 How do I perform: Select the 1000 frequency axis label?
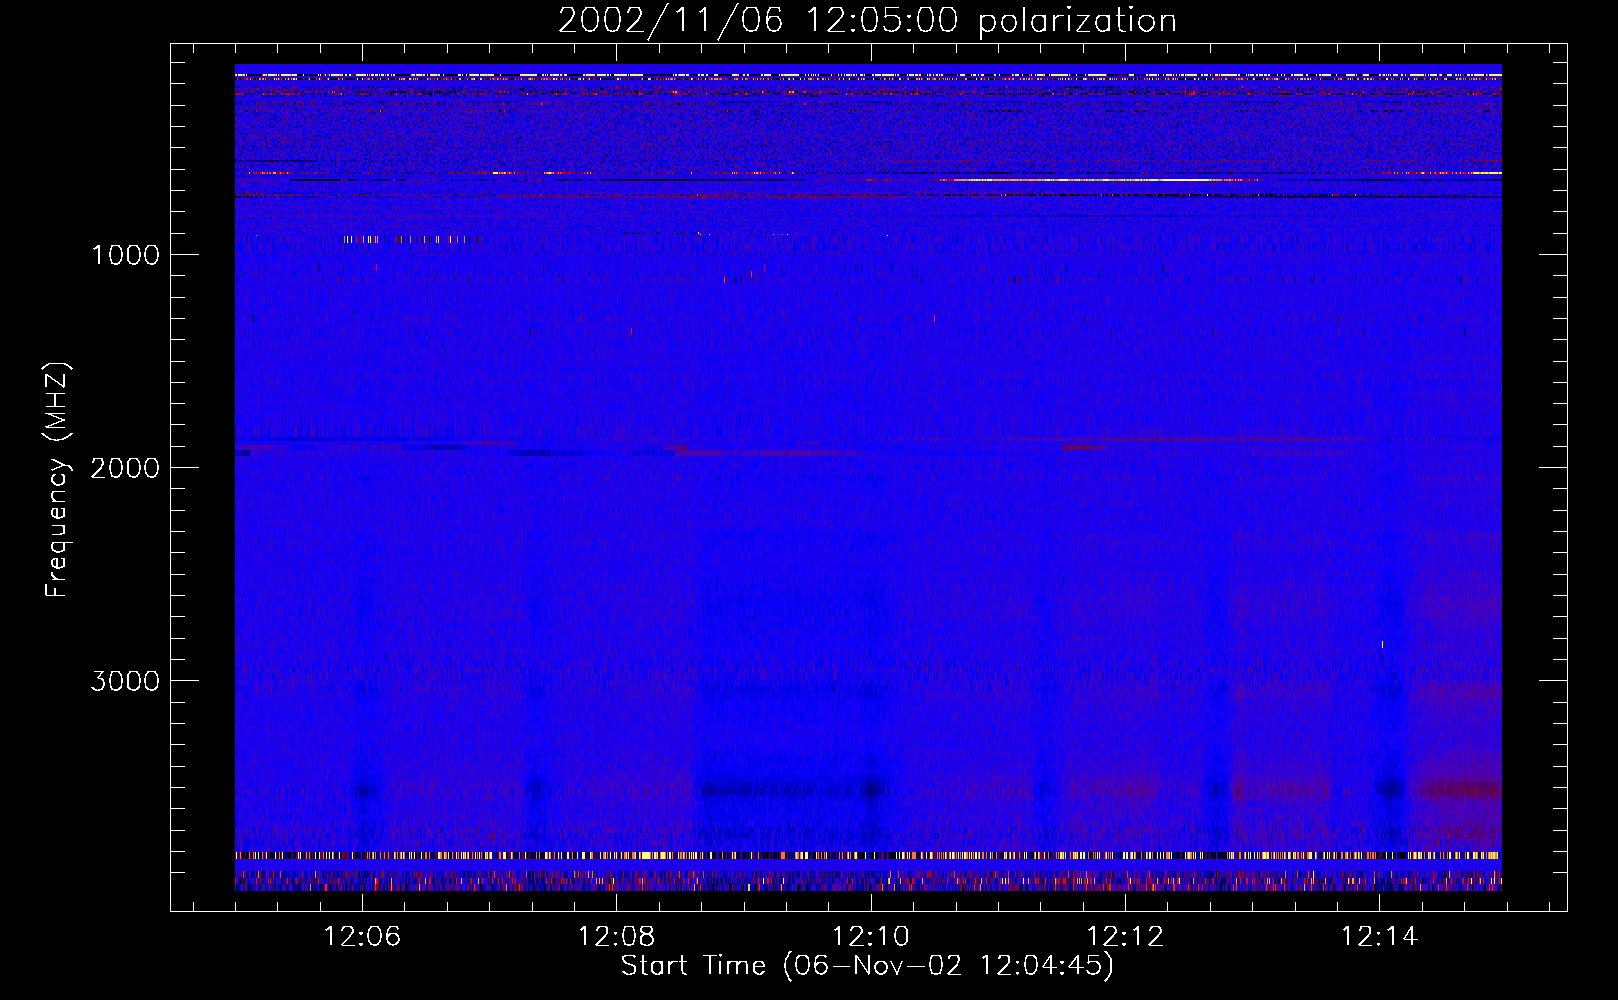coord(125,255)
